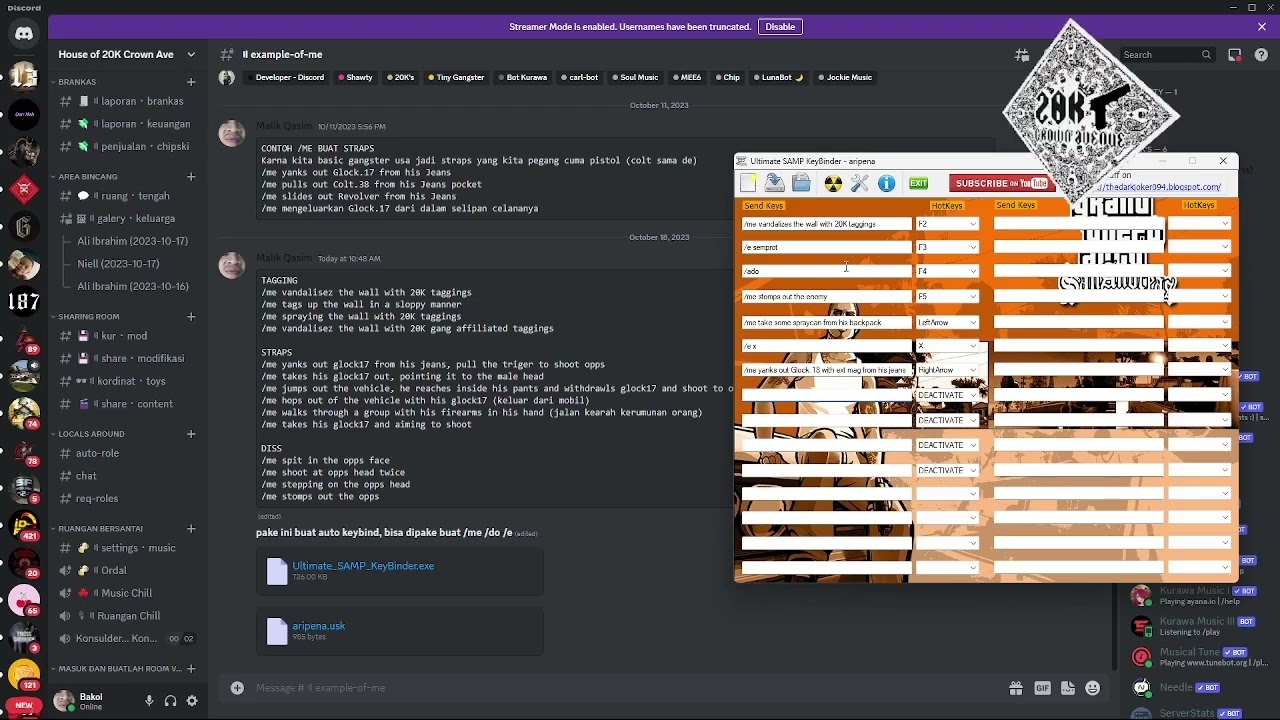This screenshot has height=720, width=1280.
Task: Add a channel to BRANKAS category
Action: pyautogui.click(x=191, y=82)
